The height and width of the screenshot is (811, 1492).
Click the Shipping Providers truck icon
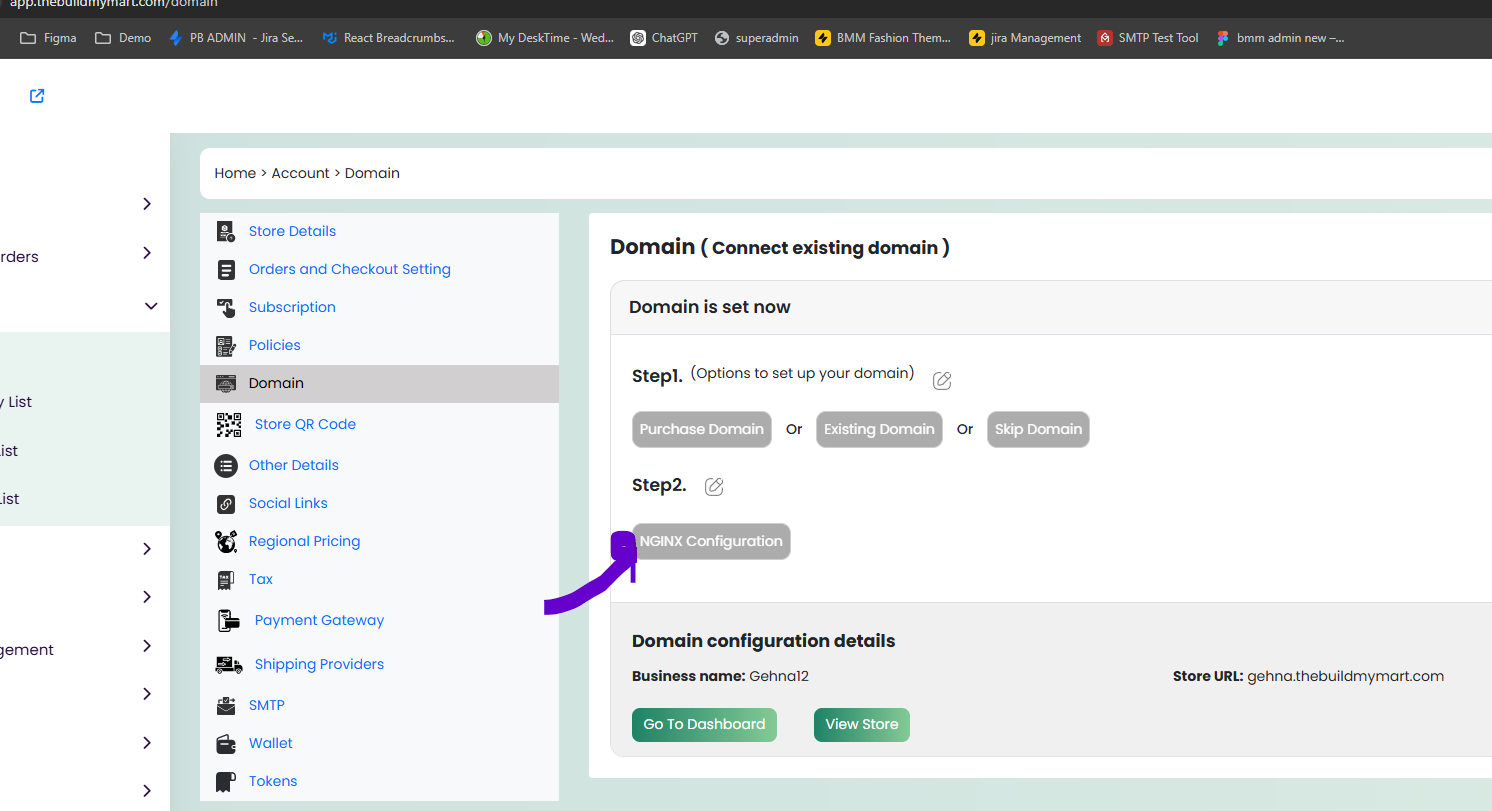pos(229,664)
